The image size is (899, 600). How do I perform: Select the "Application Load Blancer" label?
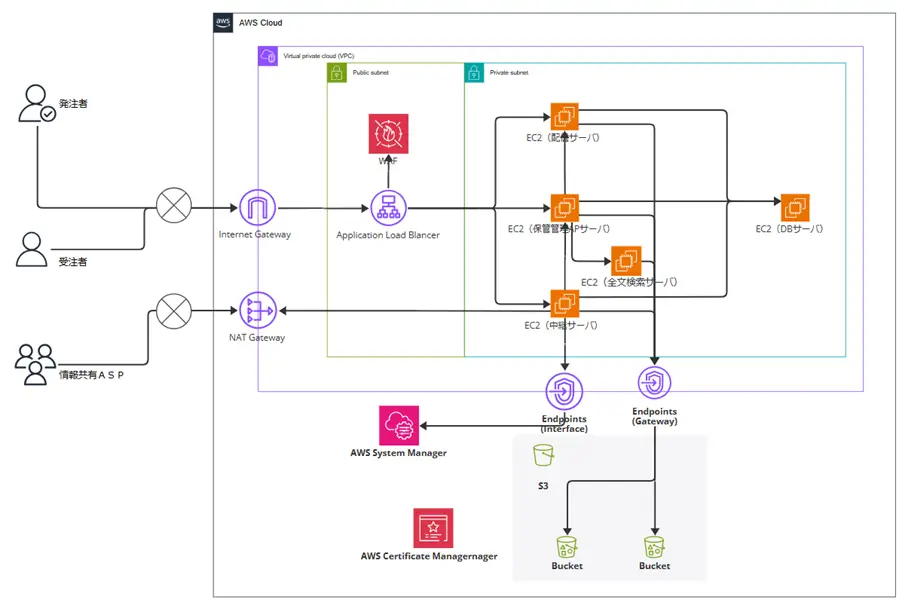click(388, 235)
